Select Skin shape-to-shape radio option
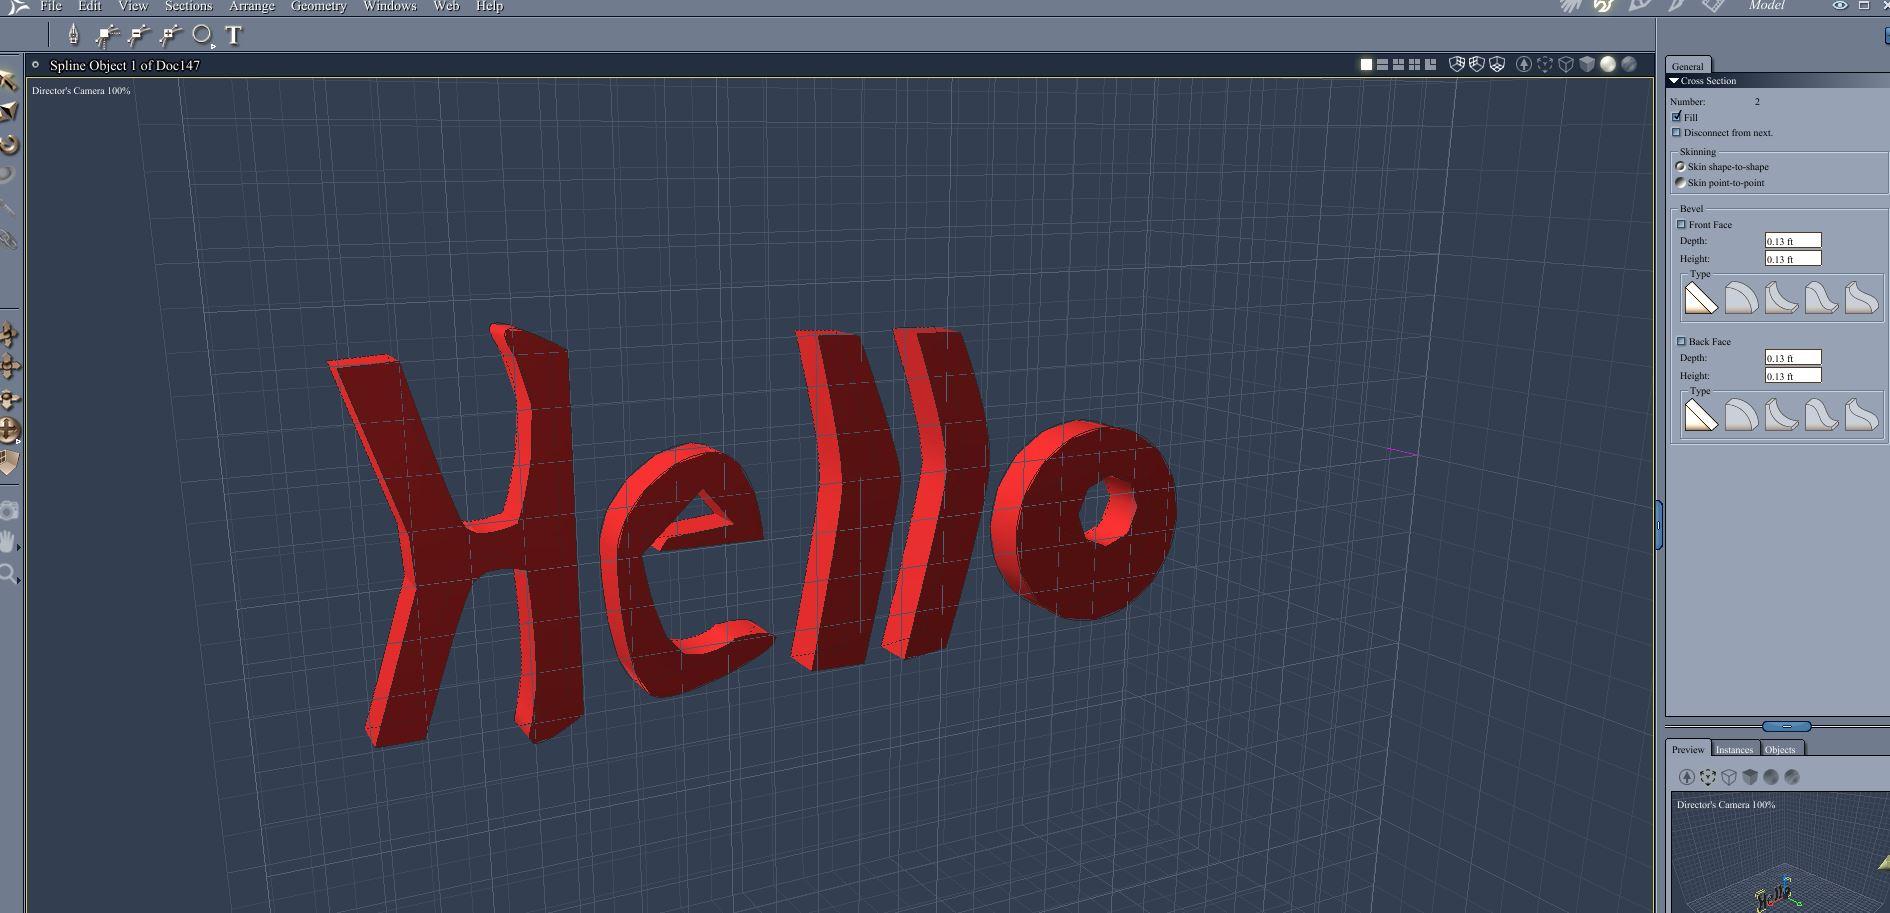 pyautogui.click(x=1680, y=166)
